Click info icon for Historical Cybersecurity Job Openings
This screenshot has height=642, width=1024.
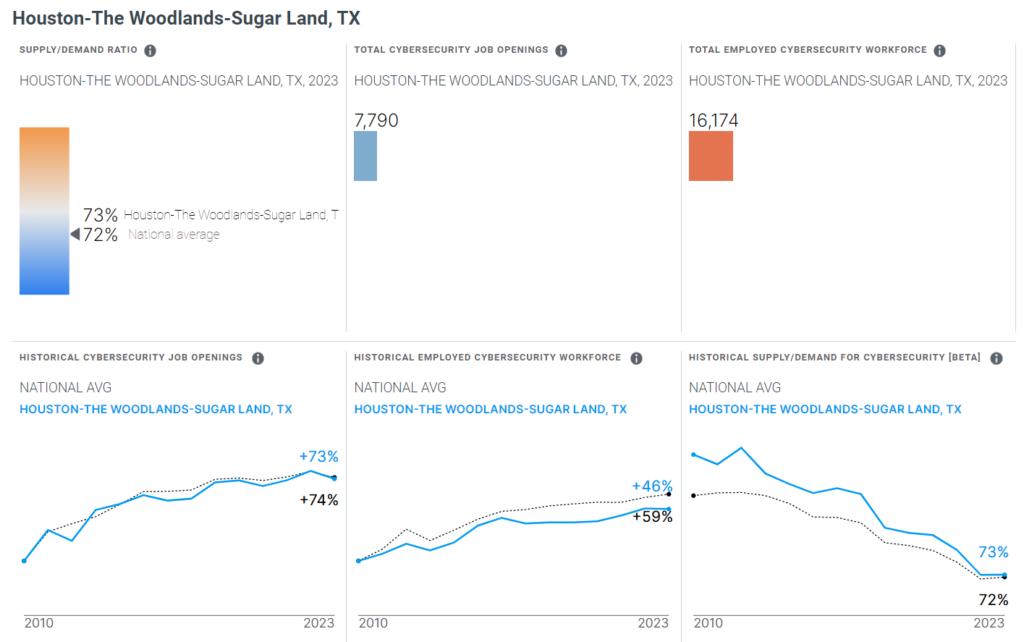[258, 358]
